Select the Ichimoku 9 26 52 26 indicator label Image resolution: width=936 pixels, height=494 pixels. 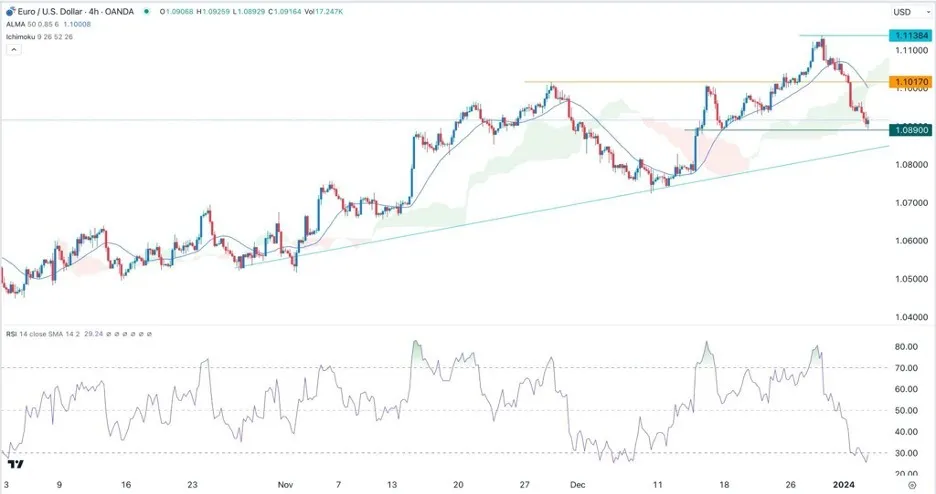tap(39, 37)
